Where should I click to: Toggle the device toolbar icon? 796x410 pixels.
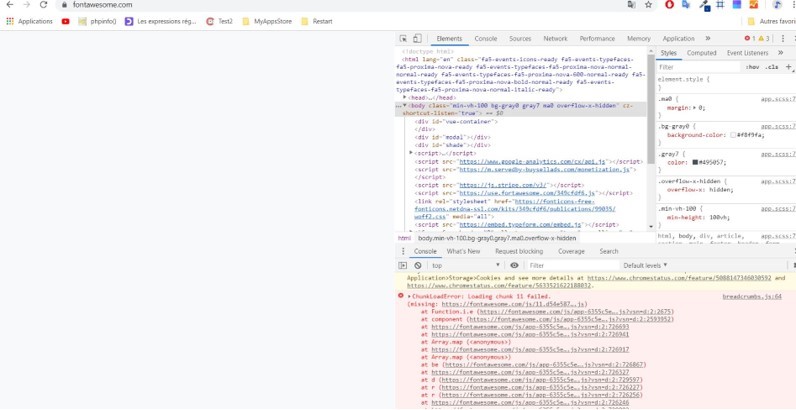[x=417, y=39]
